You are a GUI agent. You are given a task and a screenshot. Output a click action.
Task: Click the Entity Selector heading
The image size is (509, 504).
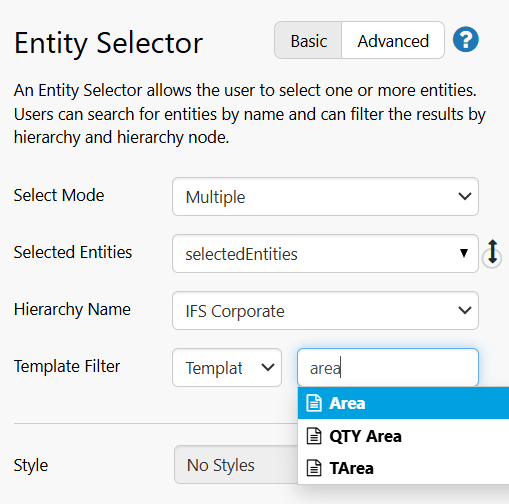click(x=108, y=44)
